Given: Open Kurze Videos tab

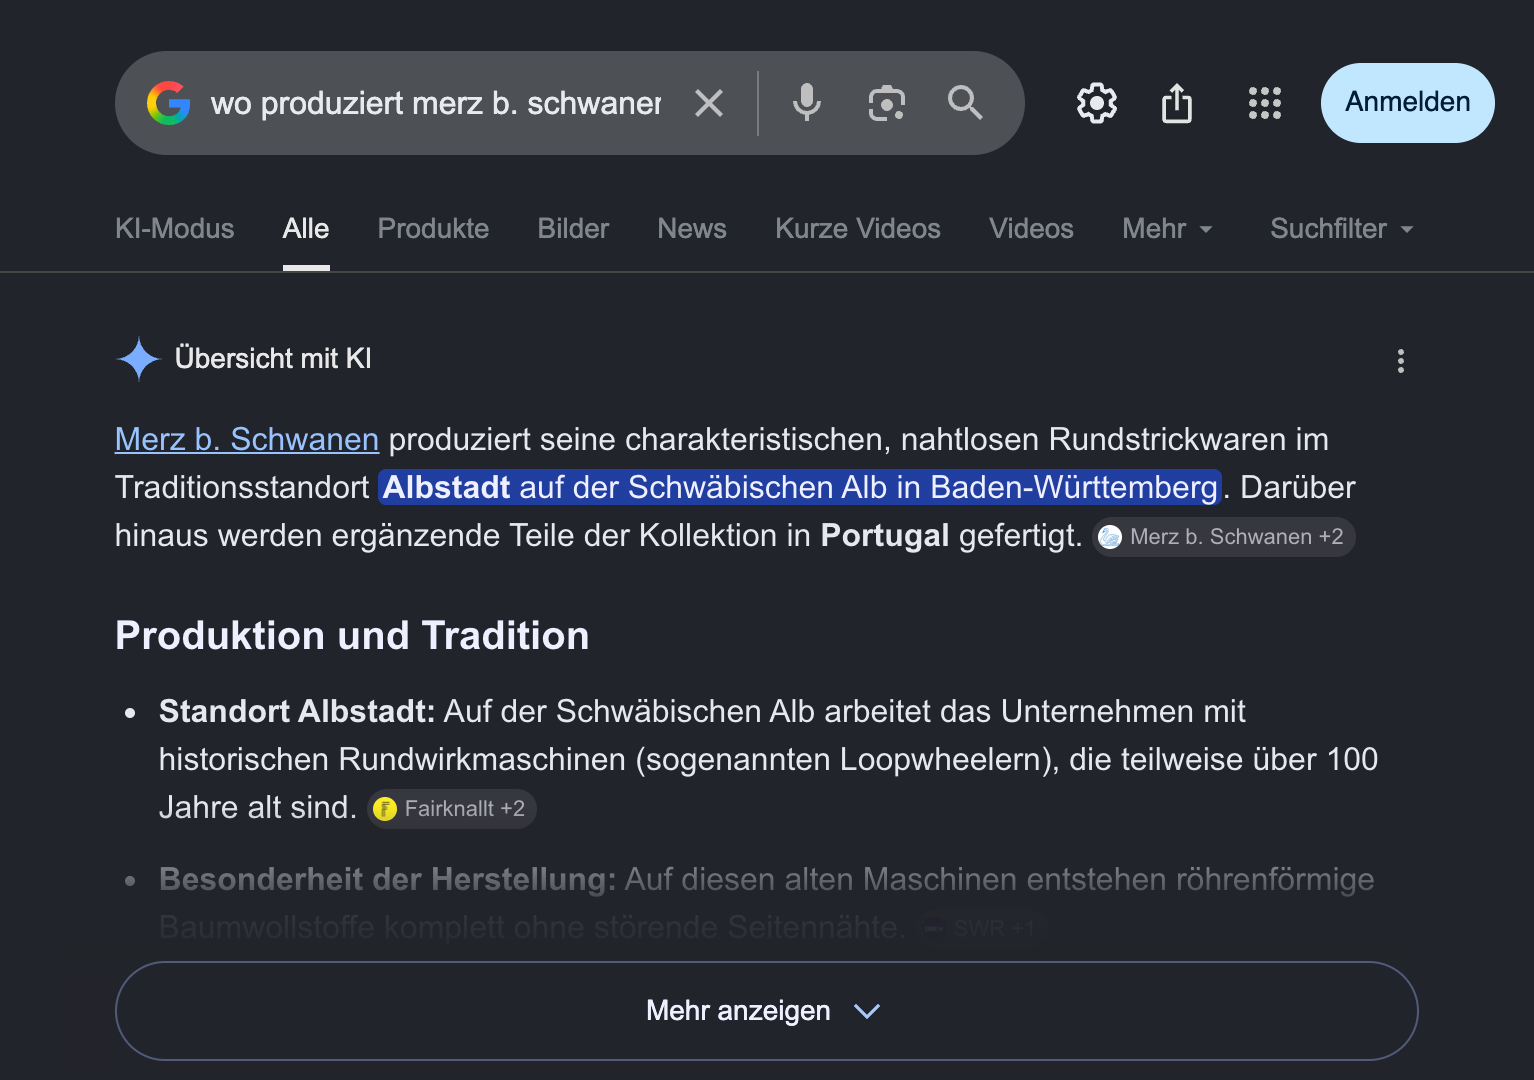Looking at the screenshot, I should tap(858, 229).
